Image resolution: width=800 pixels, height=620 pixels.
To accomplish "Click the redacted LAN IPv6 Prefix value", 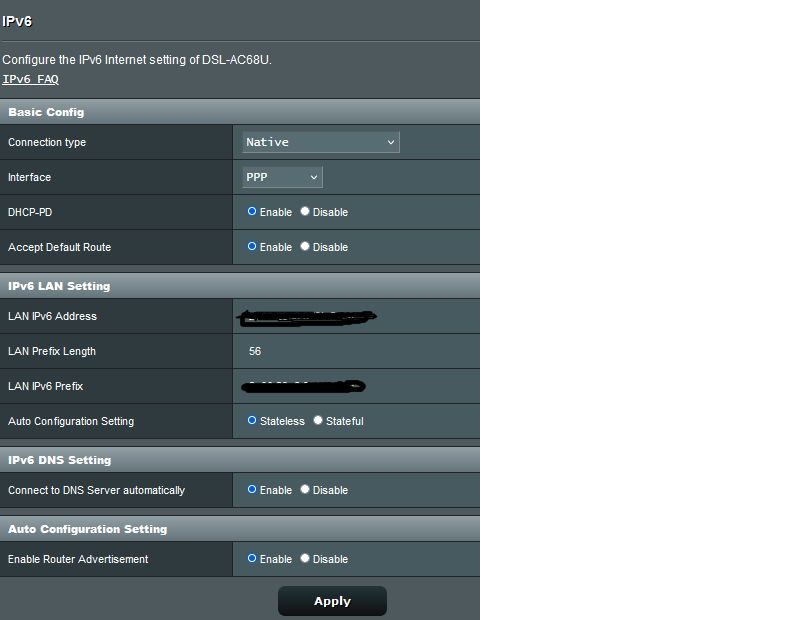I will click(x=304, y=386).
